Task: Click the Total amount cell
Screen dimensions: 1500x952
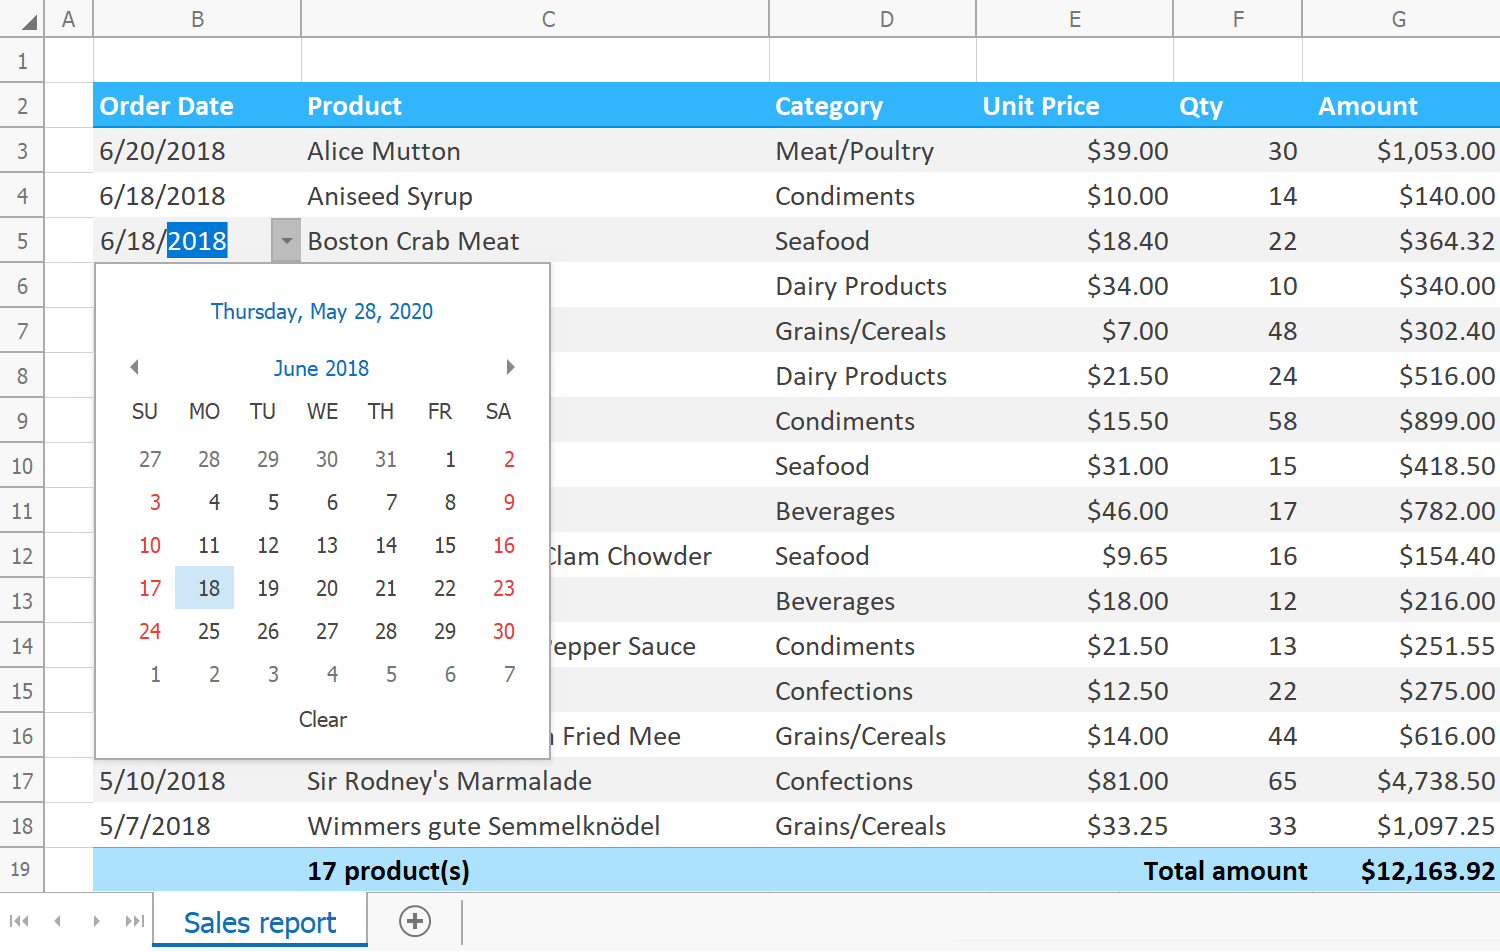Action: (1225, 870)
